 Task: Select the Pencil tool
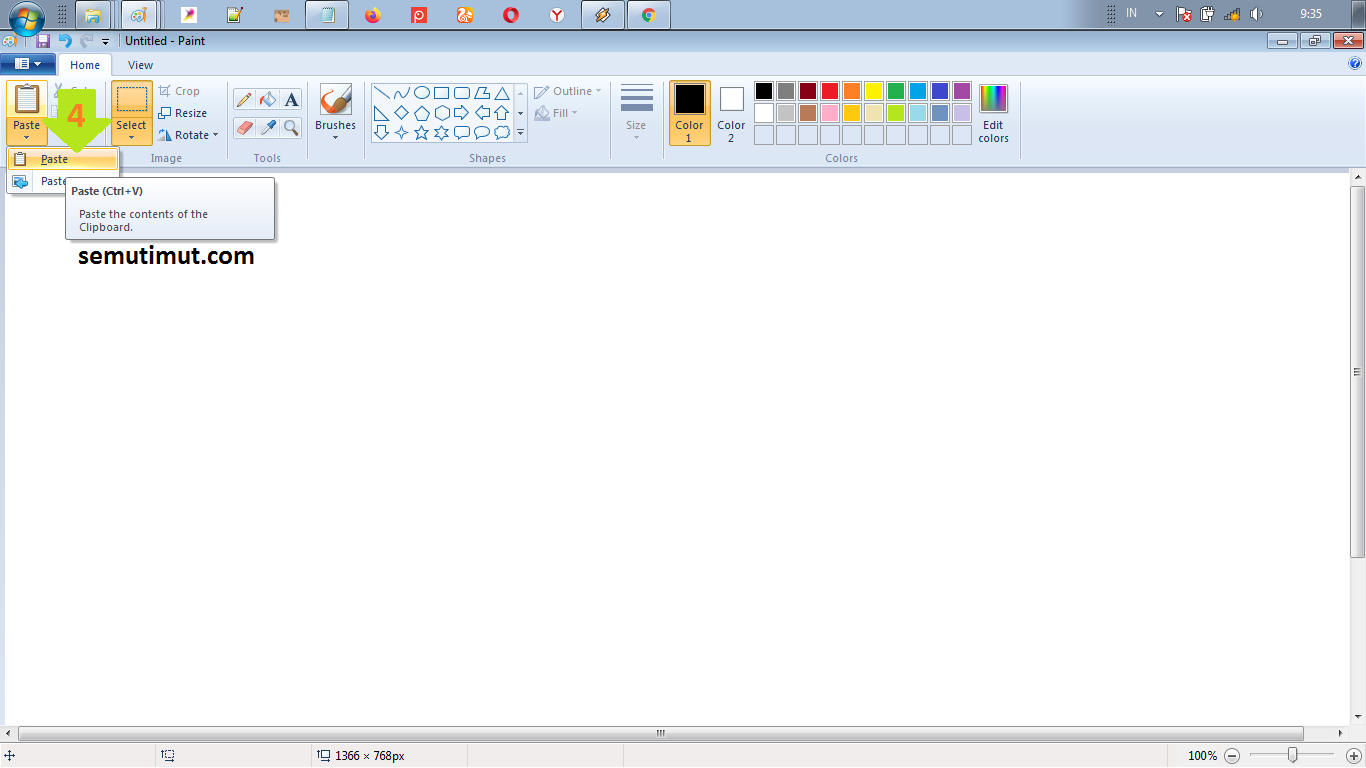(244, 99)
